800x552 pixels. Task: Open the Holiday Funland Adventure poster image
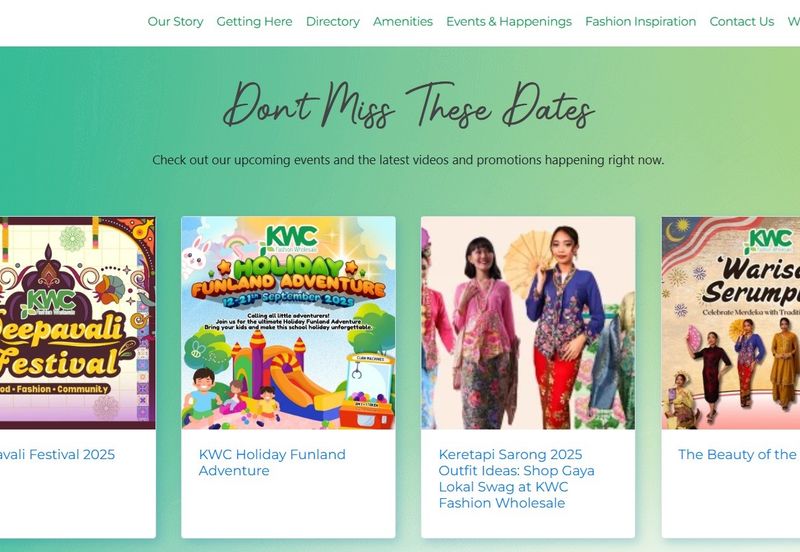pos(288,323)
